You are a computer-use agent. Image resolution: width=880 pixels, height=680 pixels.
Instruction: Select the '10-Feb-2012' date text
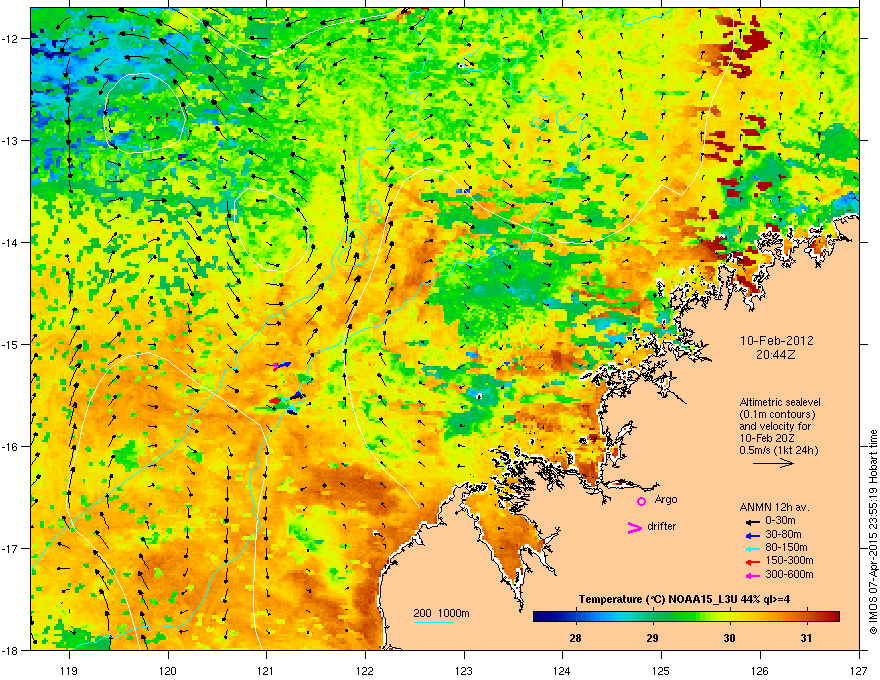(x=776, y=341)
